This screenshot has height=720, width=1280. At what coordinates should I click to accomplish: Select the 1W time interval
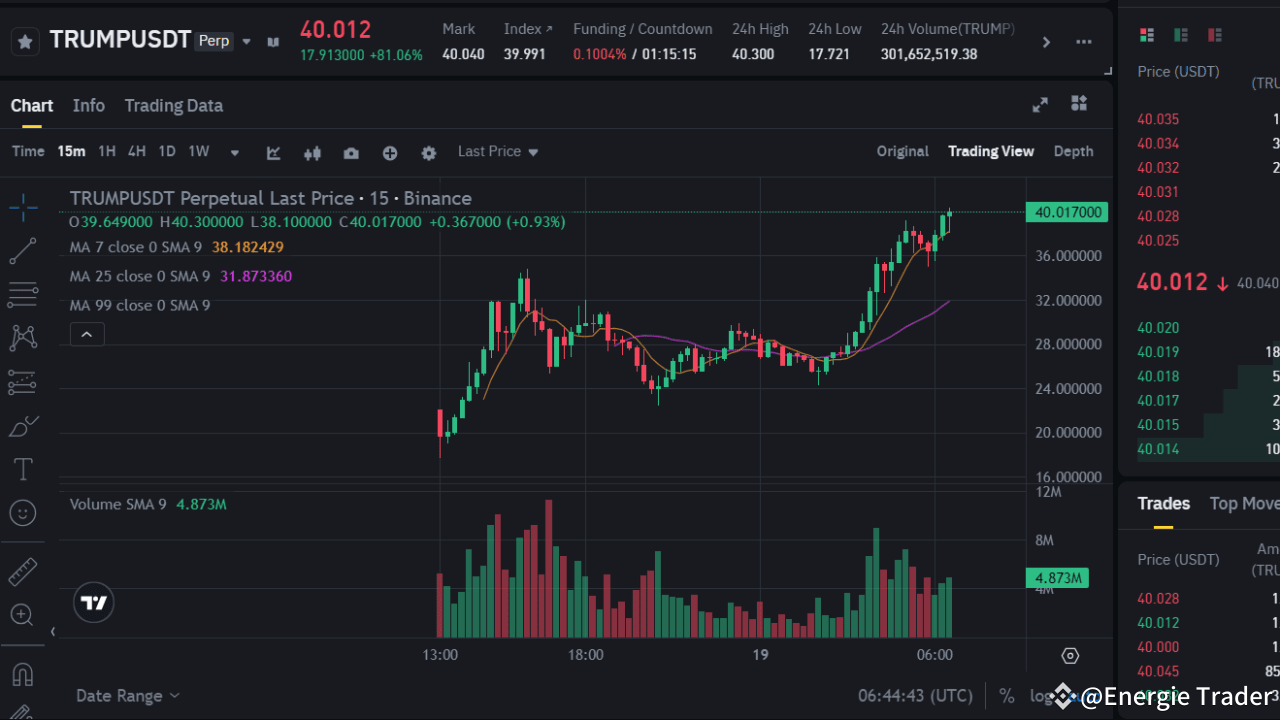click(x=199, y=152)
